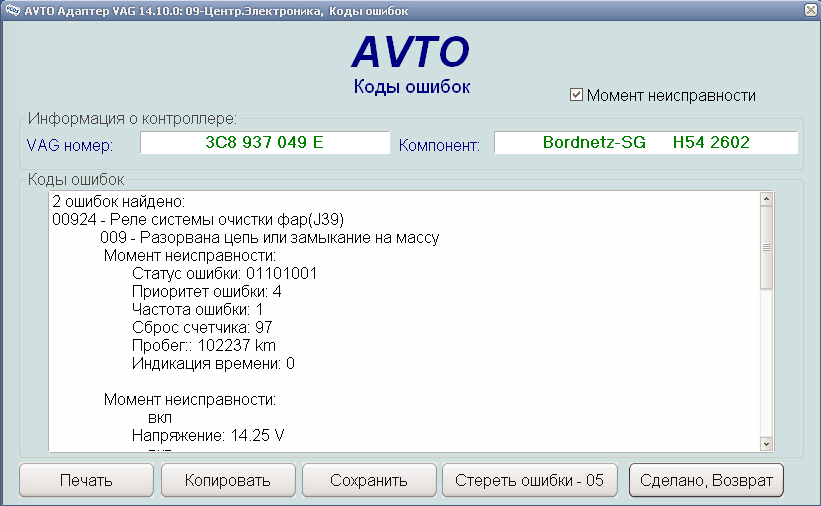Select fault line '00924 - Реле системы очистки фар(J39)'
This screenshot has height=506, width=821.
tap(198, 219)
